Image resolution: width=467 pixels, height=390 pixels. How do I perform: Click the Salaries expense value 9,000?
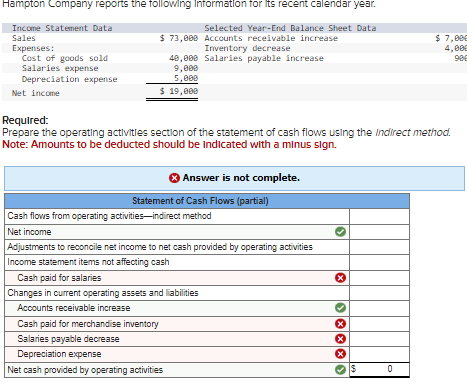point(186,68)
